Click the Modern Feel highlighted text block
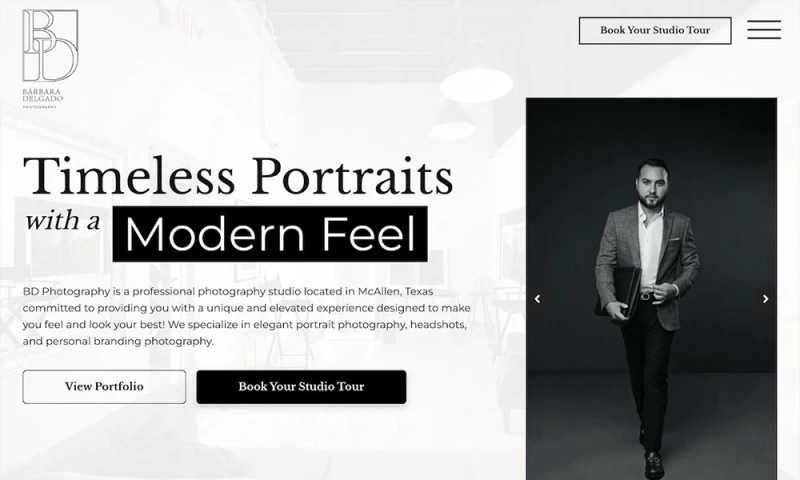 pyautogui.click(x=270, y=234)
